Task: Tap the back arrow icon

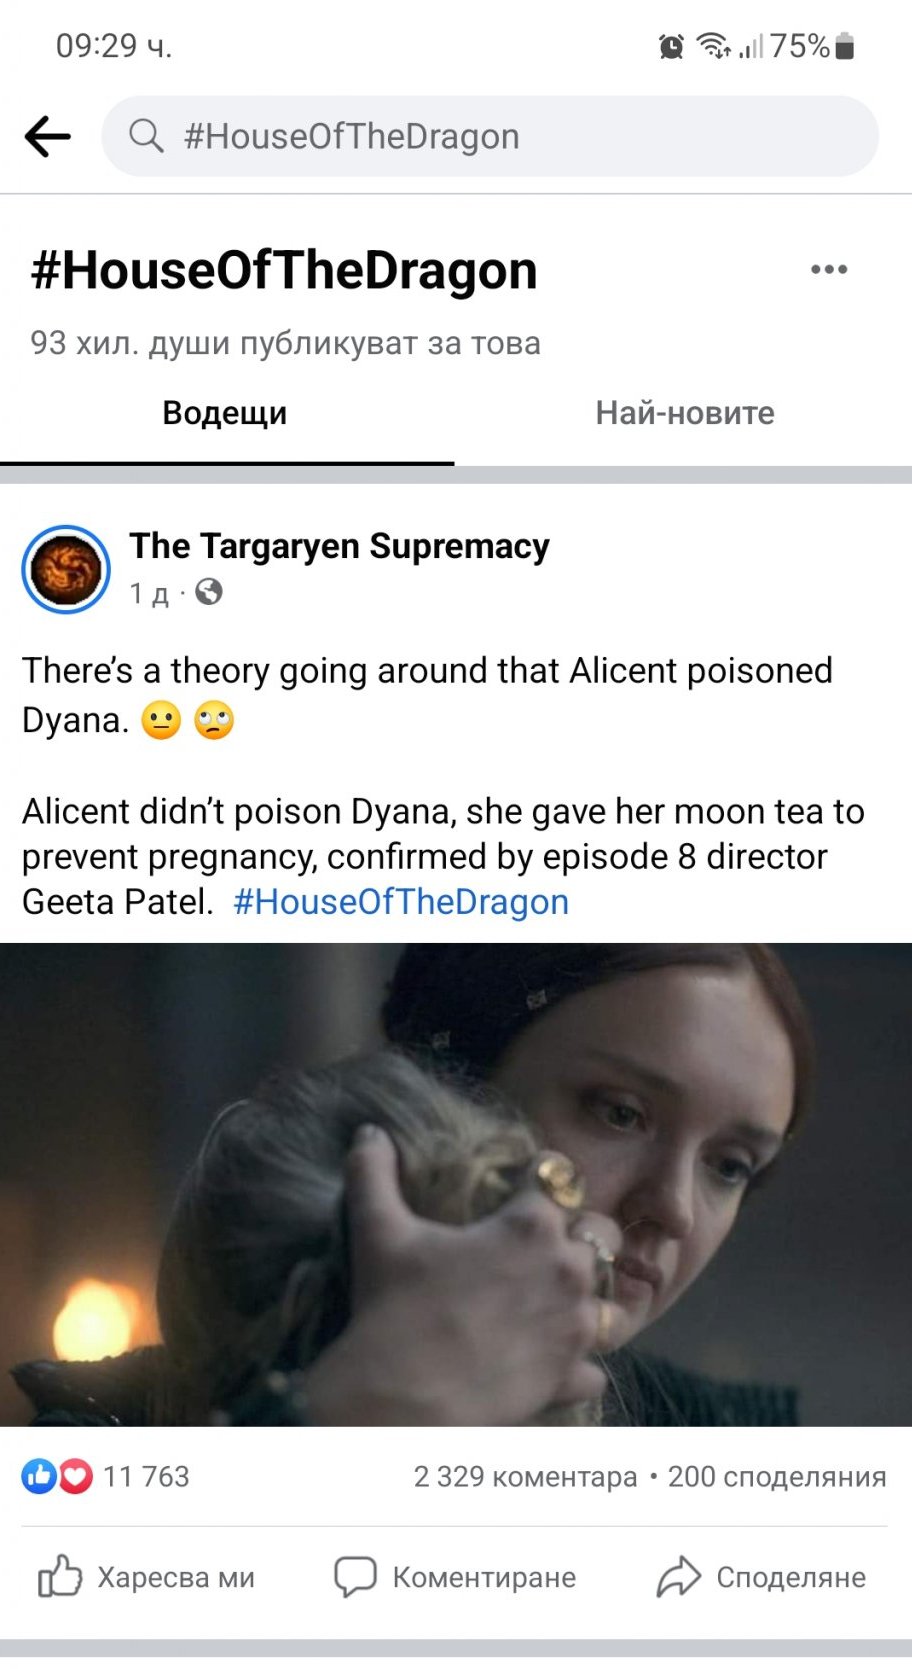Action: 47,136
